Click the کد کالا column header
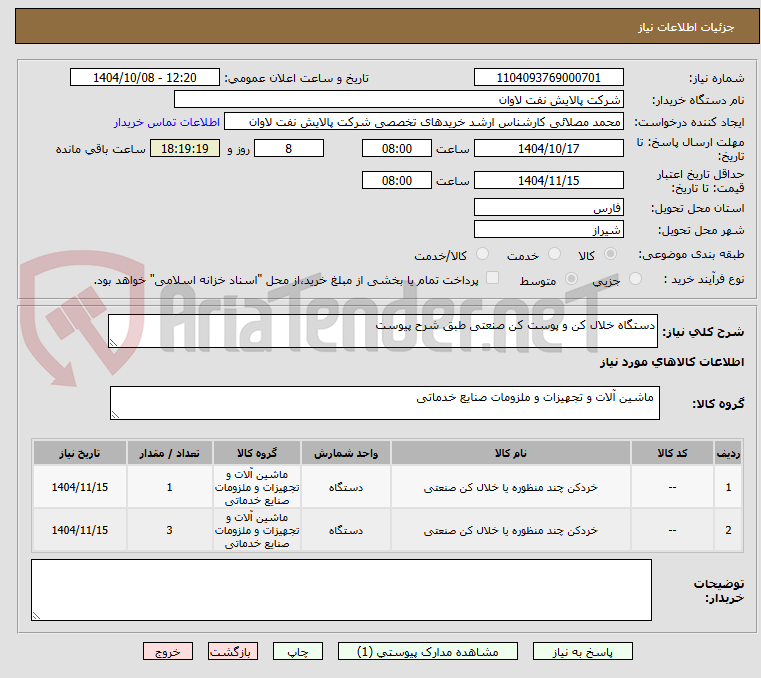 [x=672, y=453]
